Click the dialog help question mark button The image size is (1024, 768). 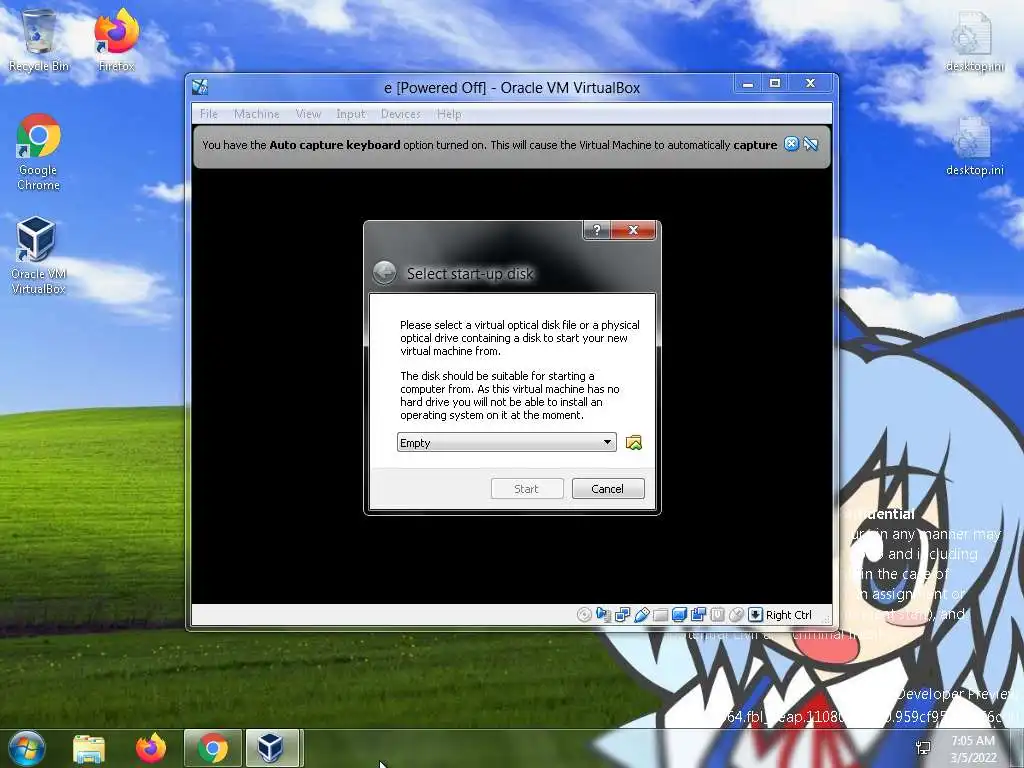[x=596, y=230]
